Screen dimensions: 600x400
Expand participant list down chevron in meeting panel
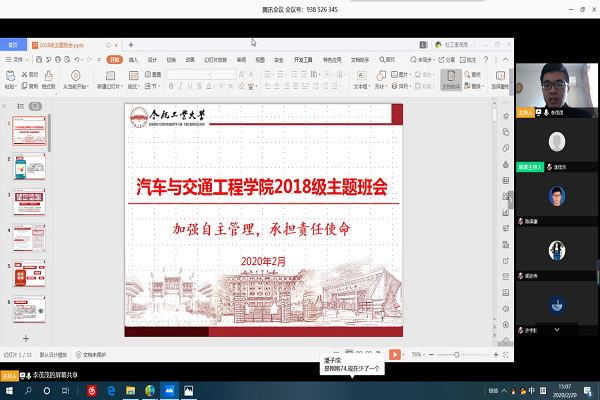click(x=557, y=330)
